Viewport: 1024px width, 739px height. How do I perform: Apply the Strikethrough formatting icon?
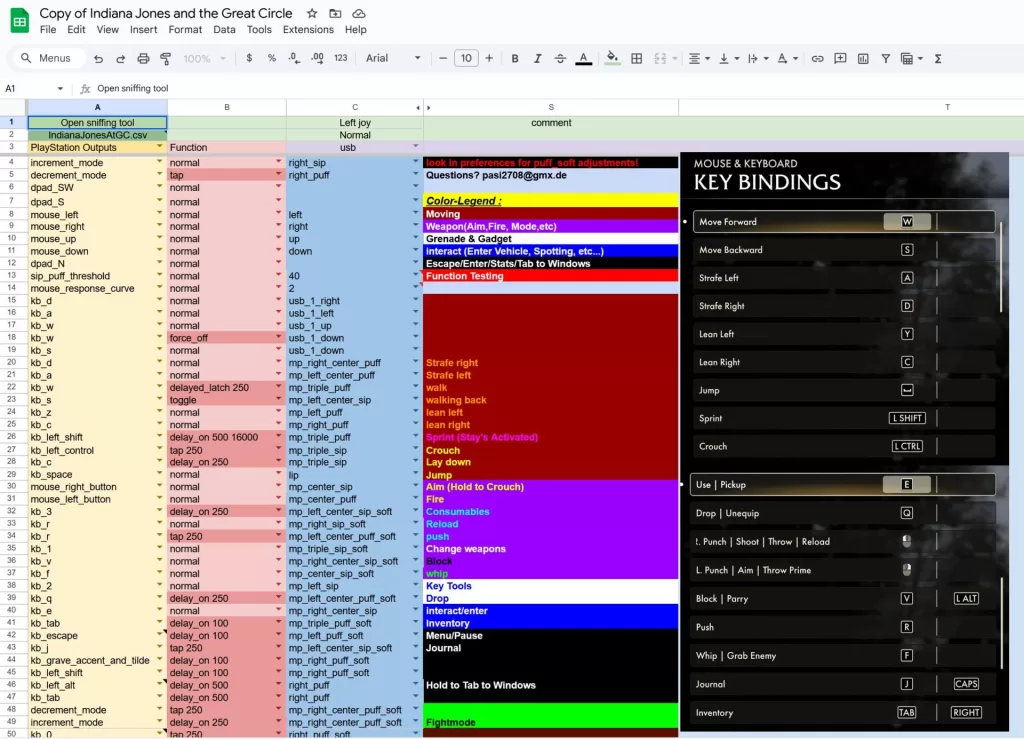558,58
